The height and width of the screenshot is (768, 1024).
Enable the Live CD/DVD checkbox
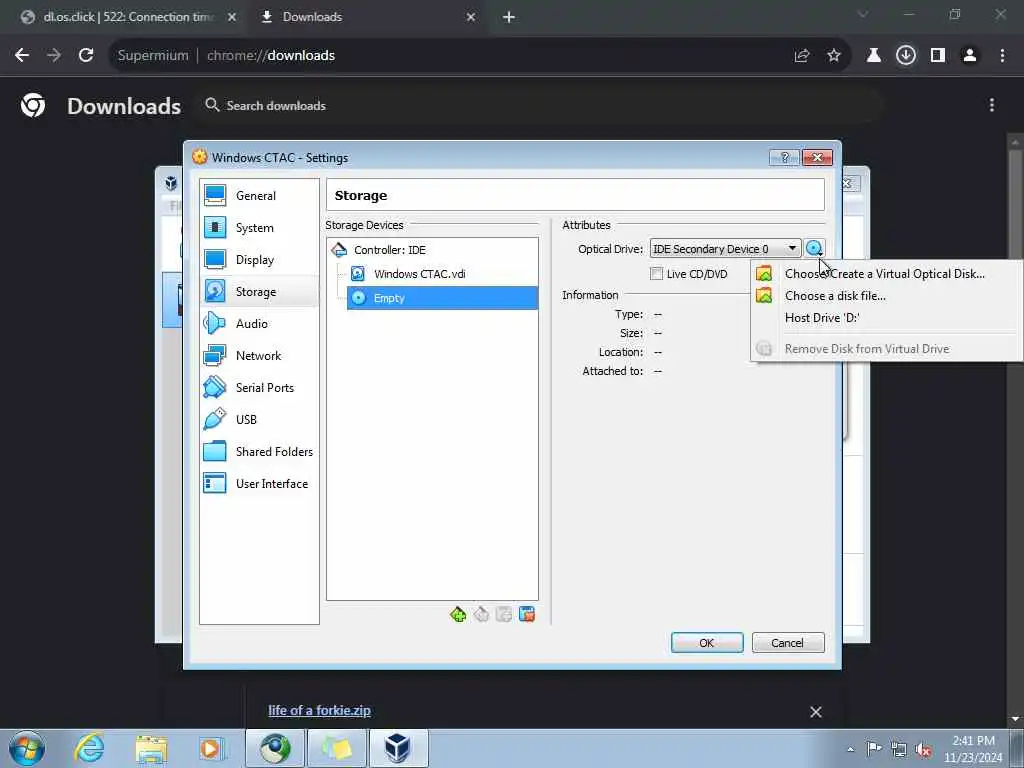point(656,274)
